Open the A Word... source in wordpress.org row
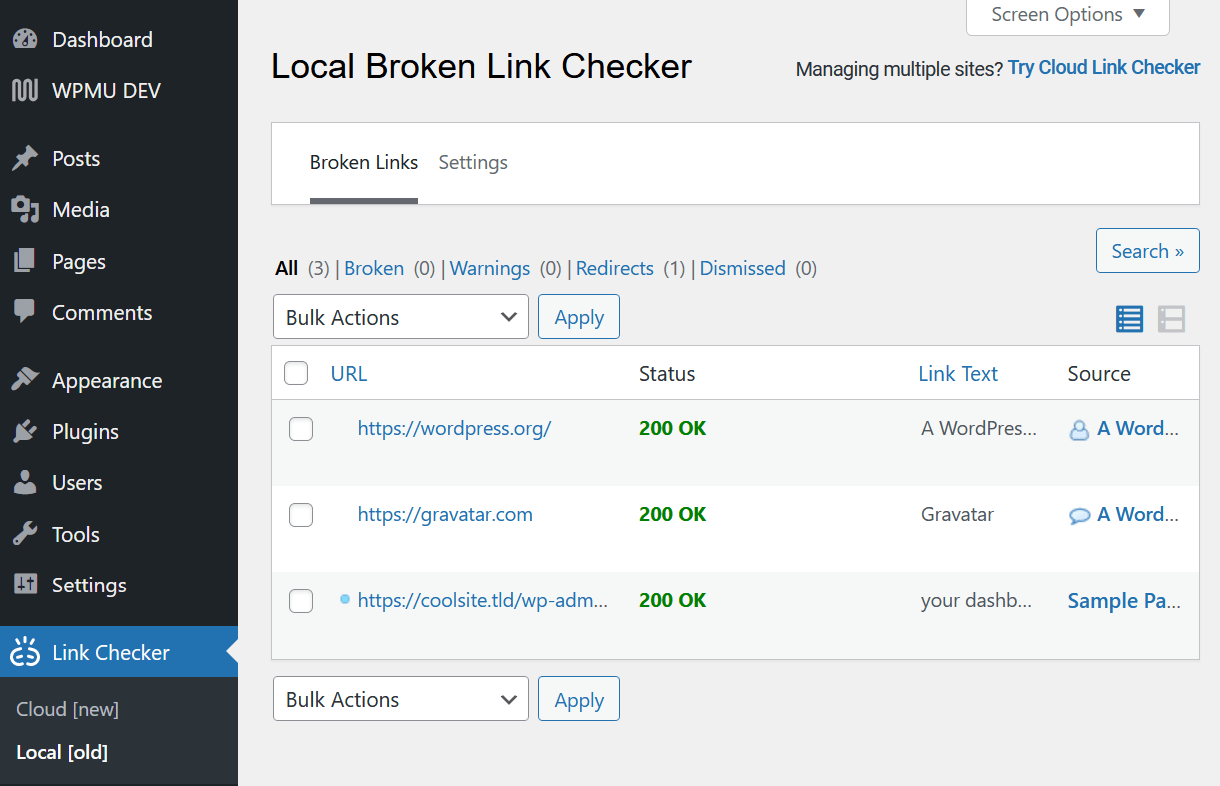 coord(1138,428)
